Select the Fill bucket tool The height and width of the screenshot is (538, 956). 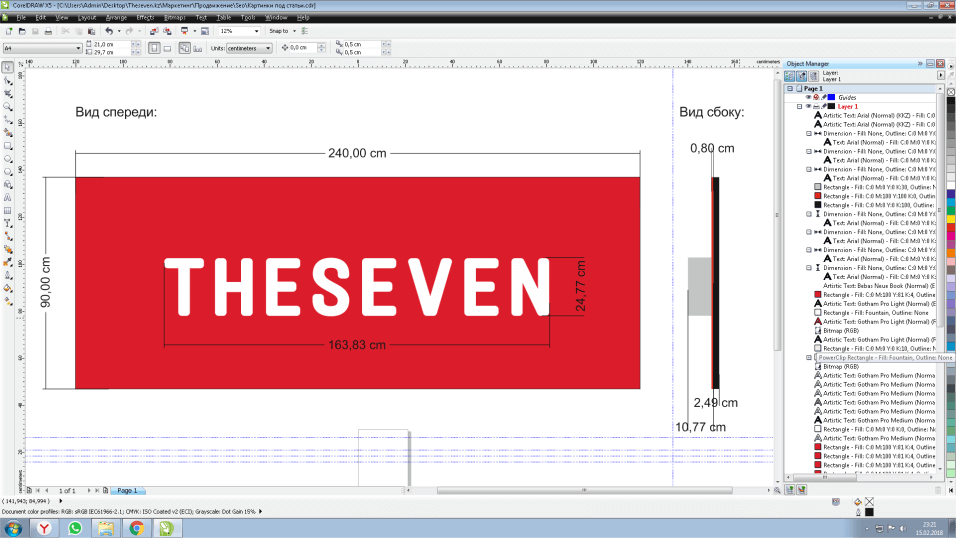click(8, 288)
